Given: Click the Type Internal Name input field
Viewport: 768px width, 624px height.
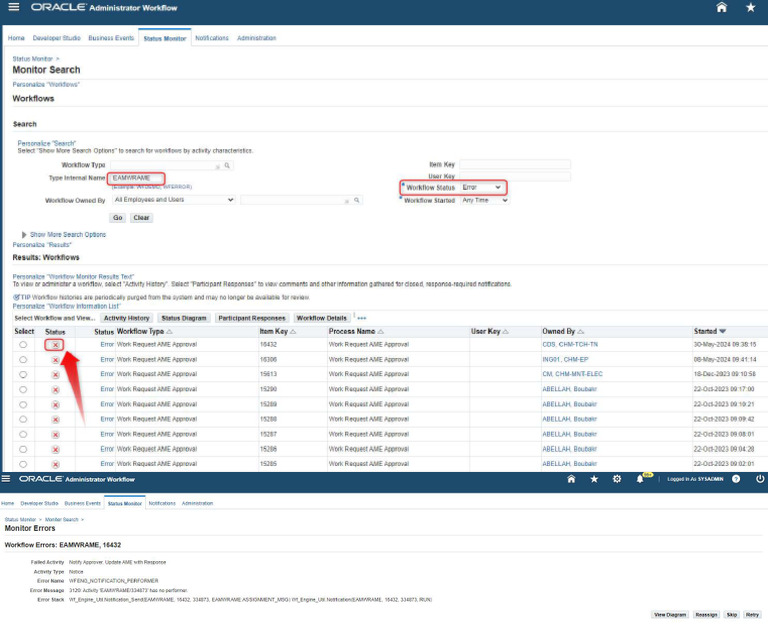Looking at the screenshot, I should [x=137, y=177].
